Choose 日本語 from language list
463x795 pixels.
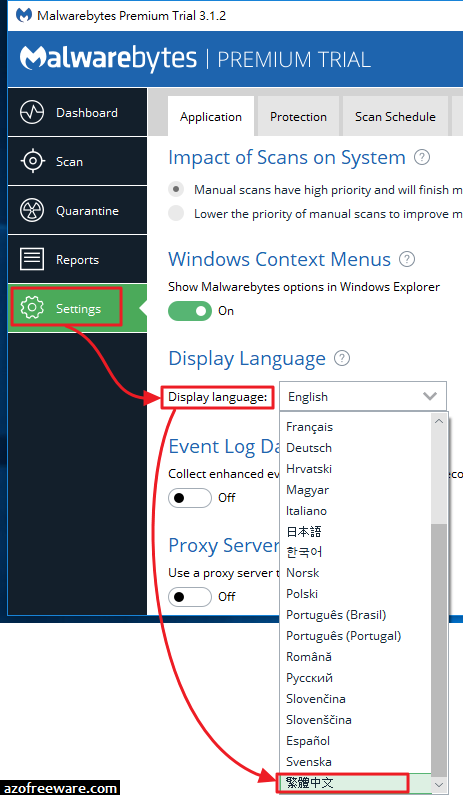[x=355, y=531]
